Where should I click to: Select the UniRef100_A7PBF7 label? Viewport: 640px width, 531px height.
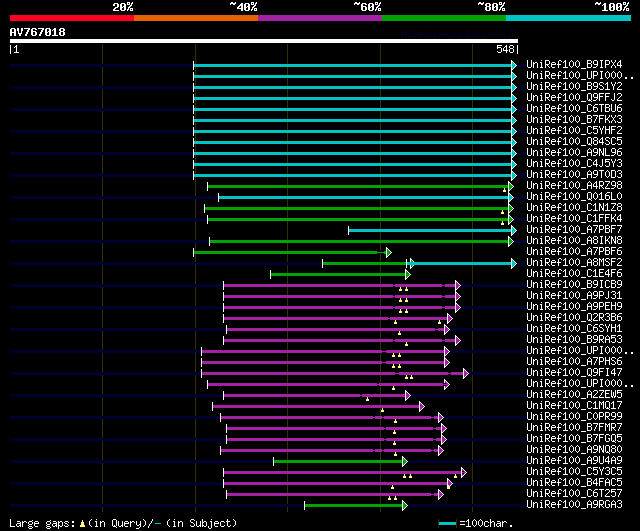tap(574, 230)
